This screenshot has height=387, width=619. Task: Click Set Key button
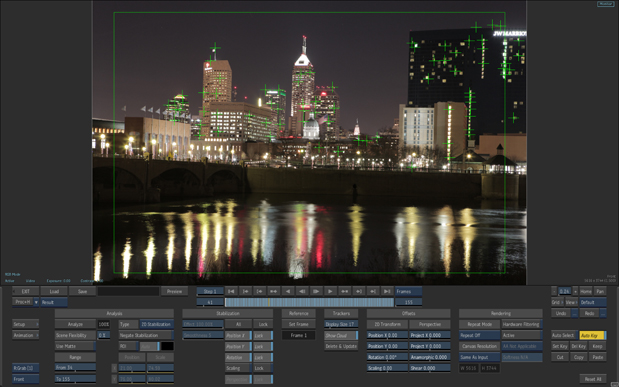click(x=560, y=346)
